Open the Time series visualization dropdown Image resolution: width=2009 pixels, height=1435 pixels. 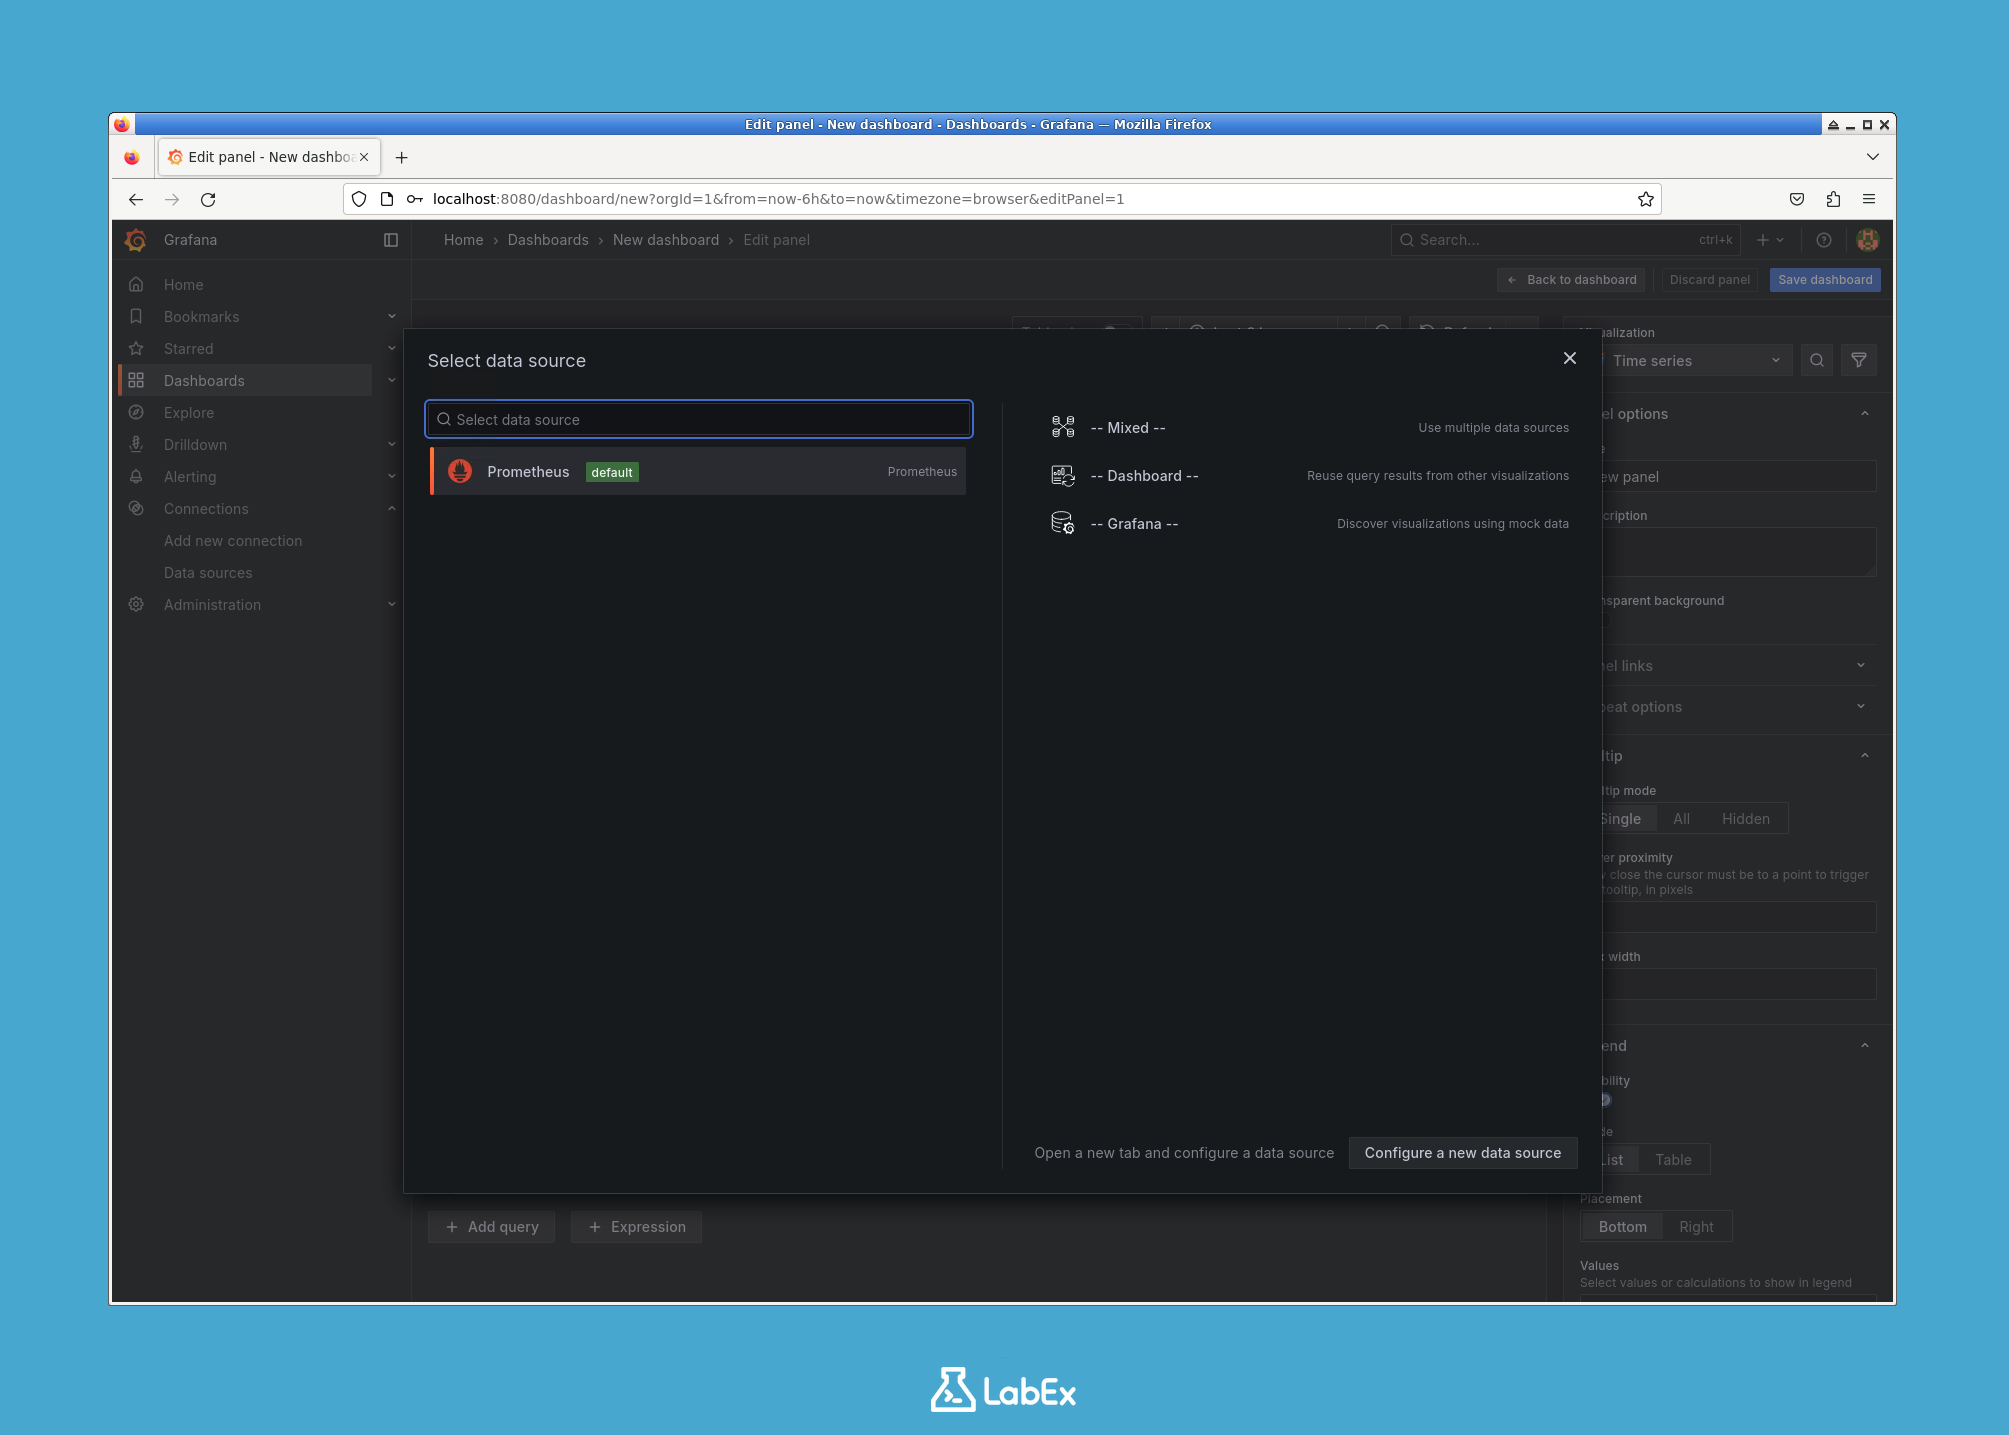tap(1695, 360)
